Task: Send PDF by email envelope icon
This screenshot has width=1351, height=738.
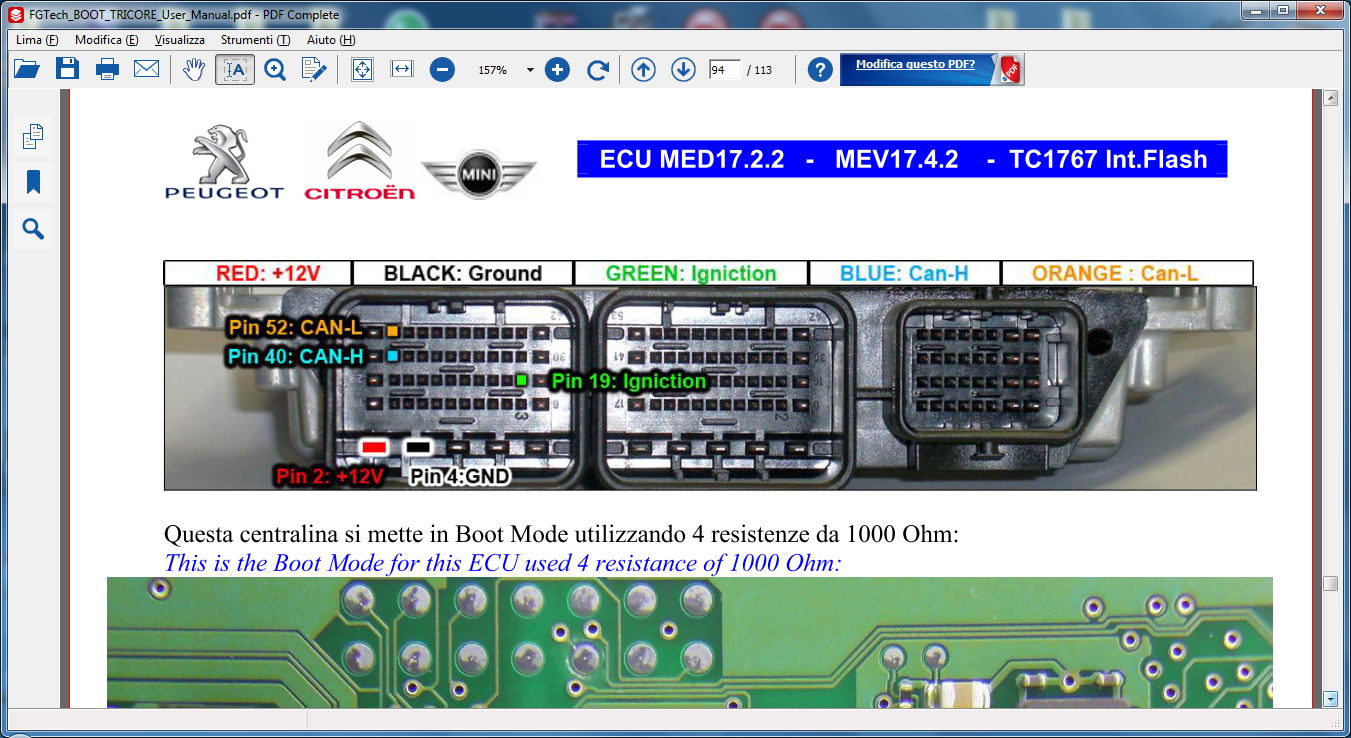Action: (x=147, y=69)
